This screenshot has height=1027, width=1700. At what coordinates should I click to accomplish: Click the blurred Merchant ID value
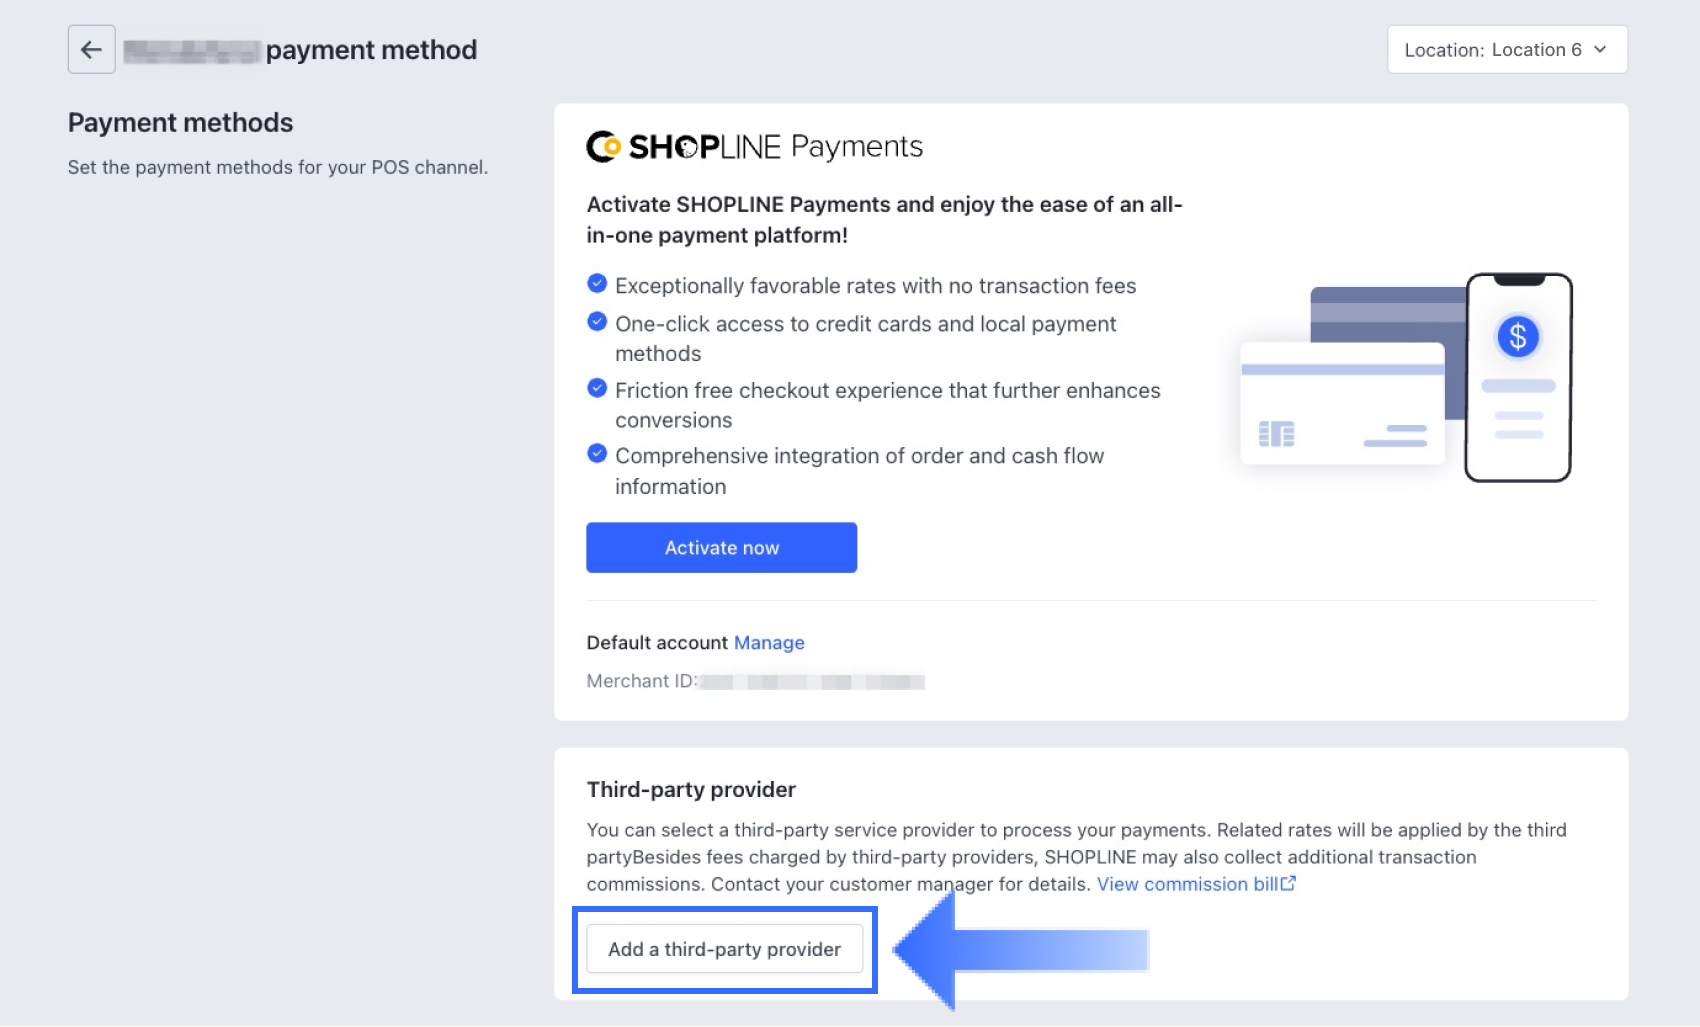[811, 682]
